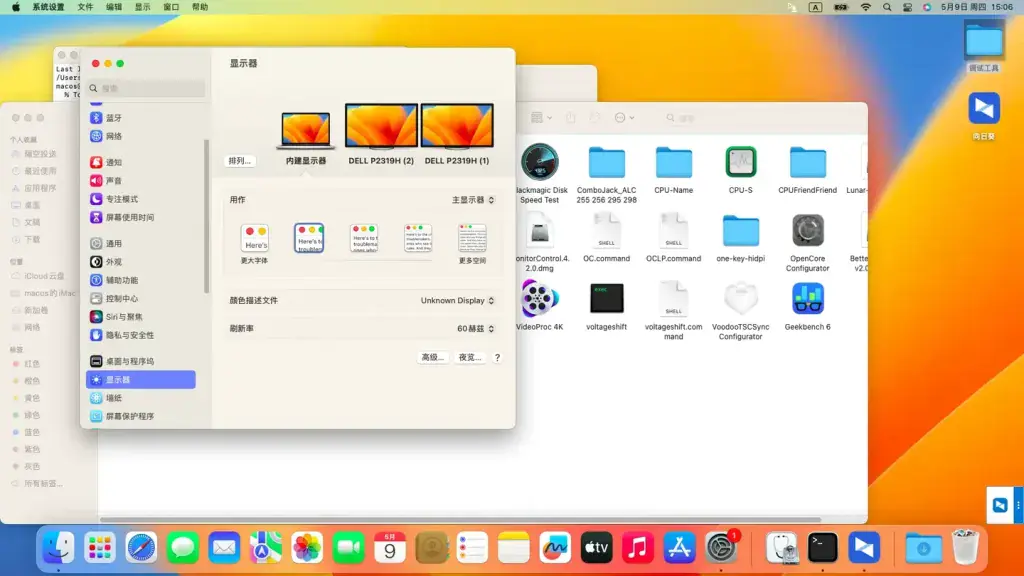Open the Window menu in the menu bar

(171, 7)
